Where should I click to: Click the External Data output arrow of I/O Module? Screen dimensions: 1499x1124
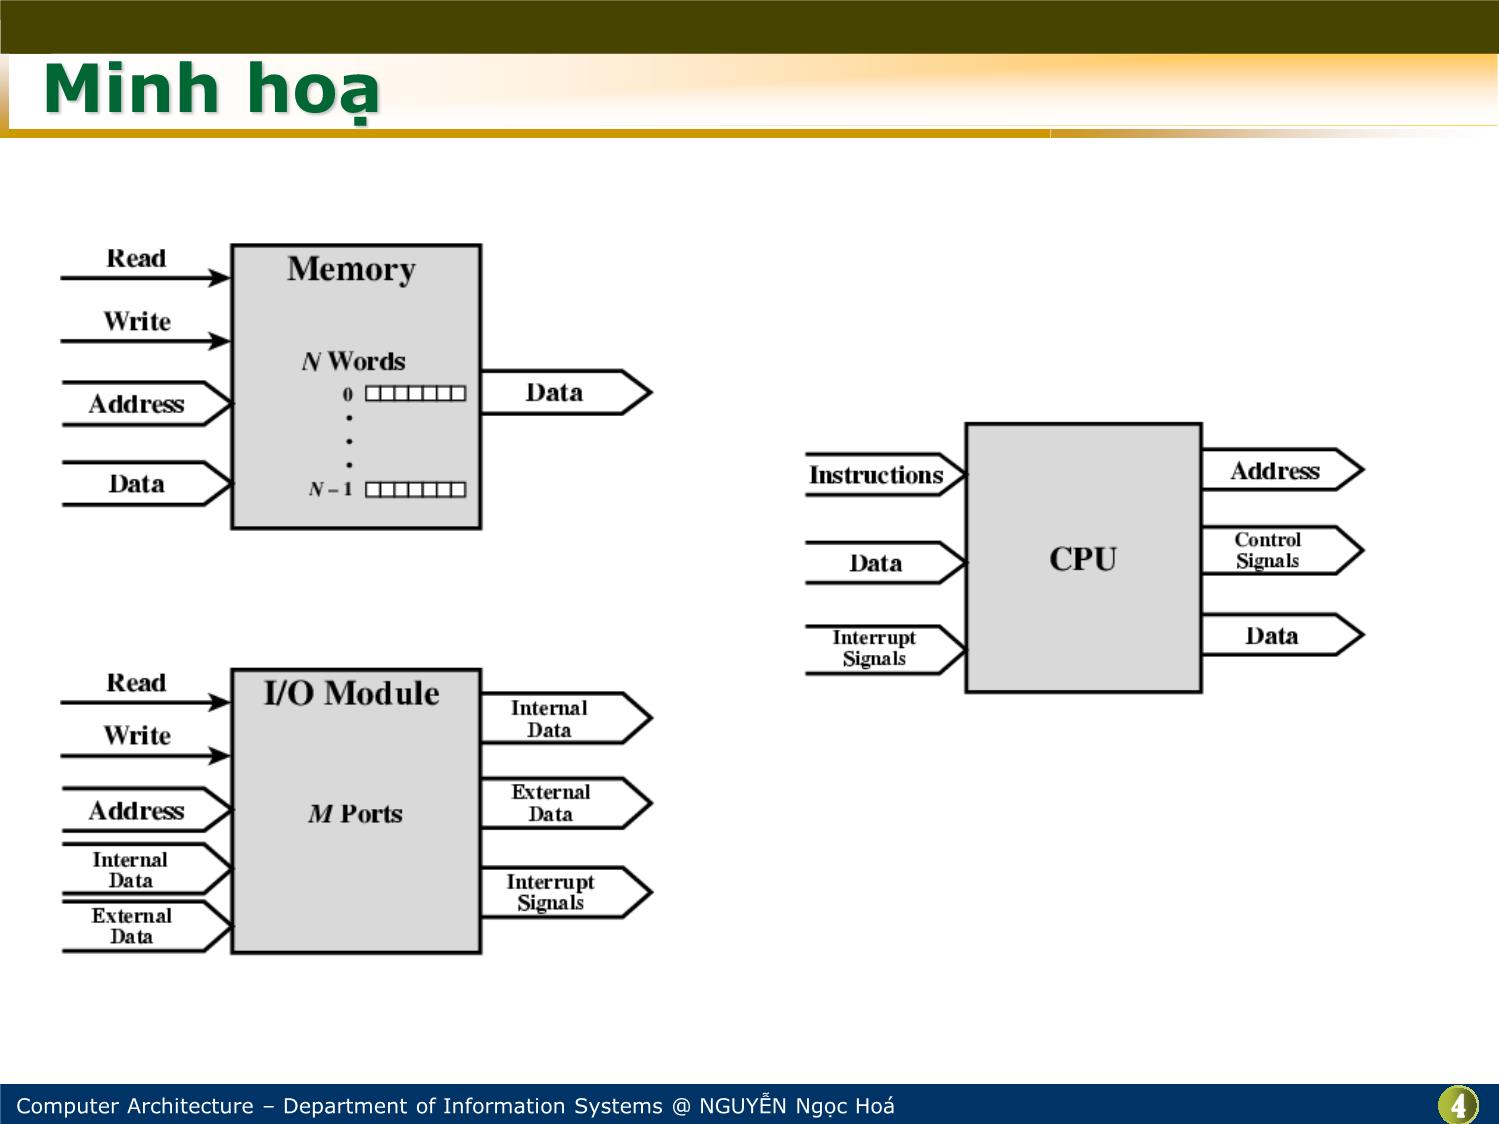(566, 803)
